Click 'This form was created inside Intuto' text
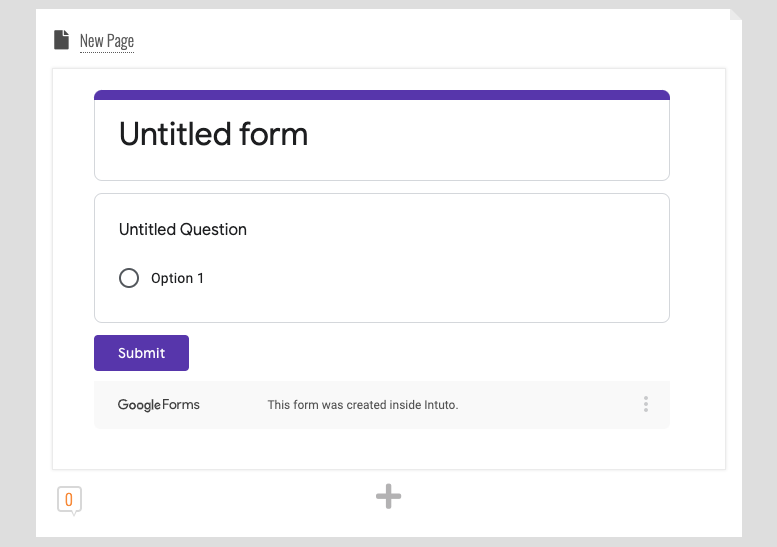777x547 pixels. coord(362,405)
